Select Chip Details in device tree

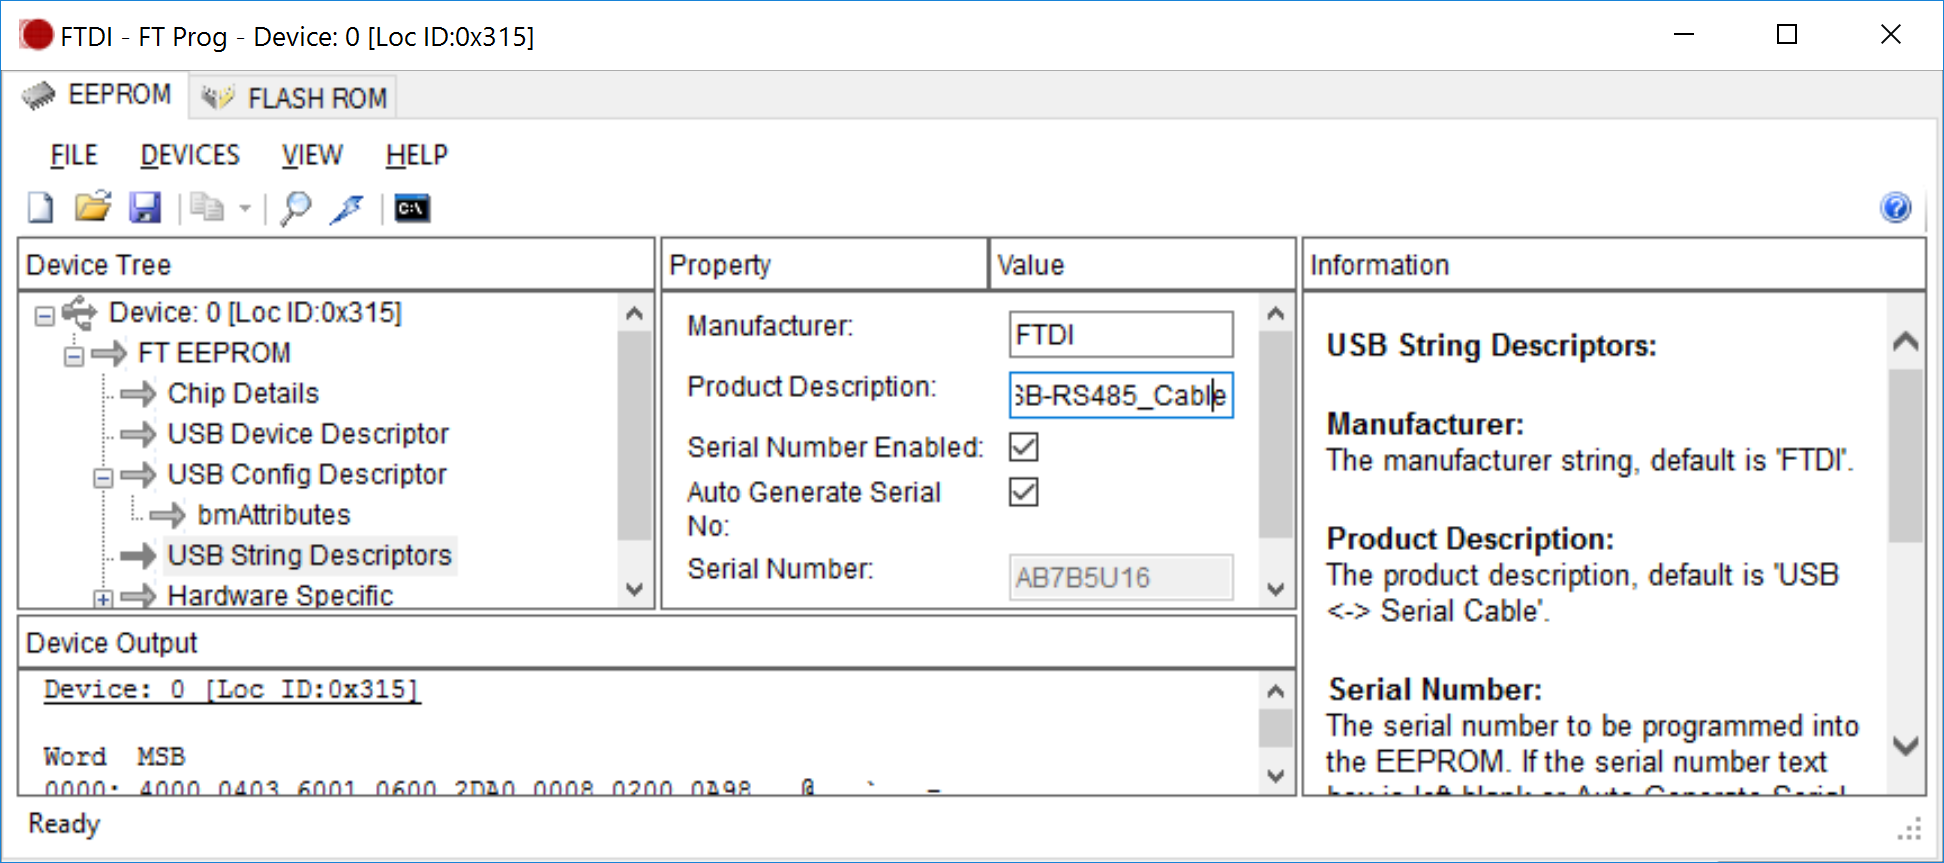point(243,393)
